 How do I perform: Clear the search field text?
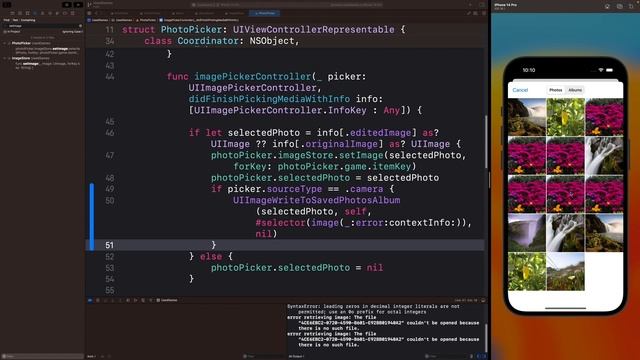click(80, 26)
